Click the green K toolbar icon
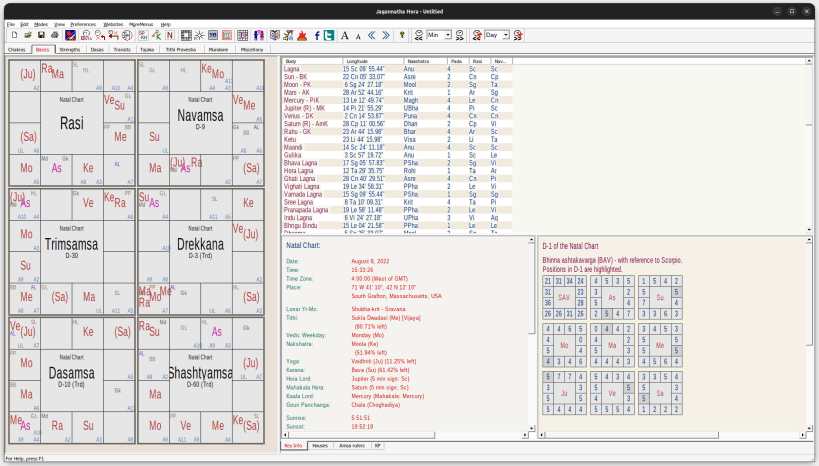The width and height of the screenshot is (819, 466). [156, 36]
